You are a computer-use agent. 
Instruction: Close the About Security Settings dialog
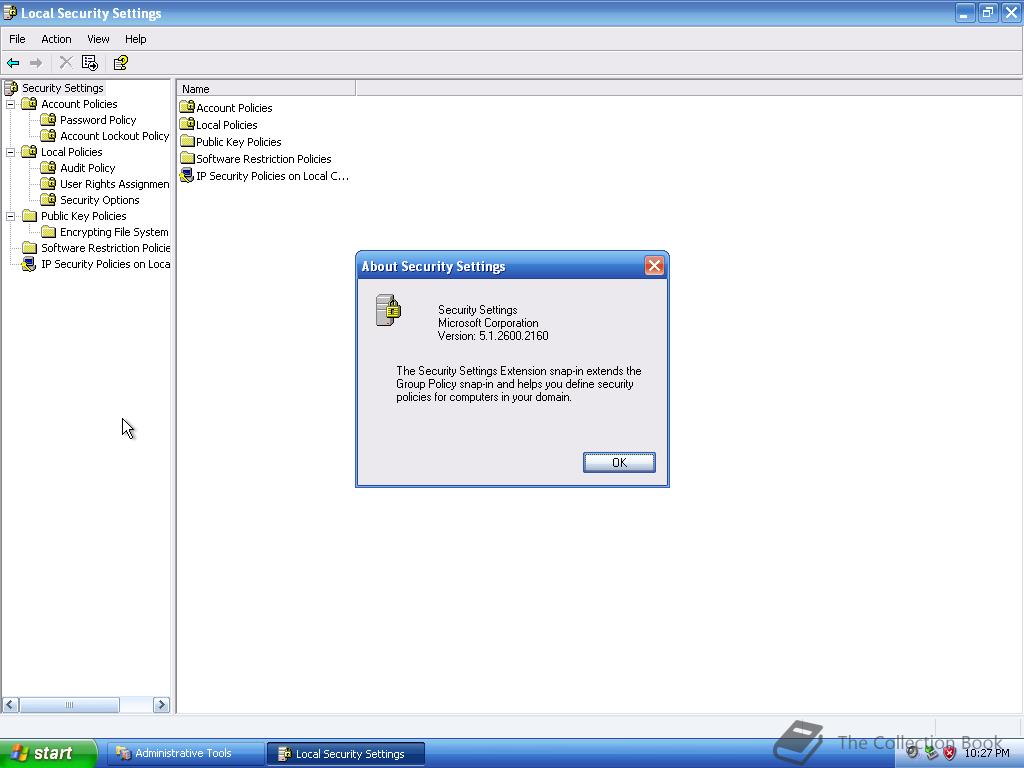(x=654, y=266)
